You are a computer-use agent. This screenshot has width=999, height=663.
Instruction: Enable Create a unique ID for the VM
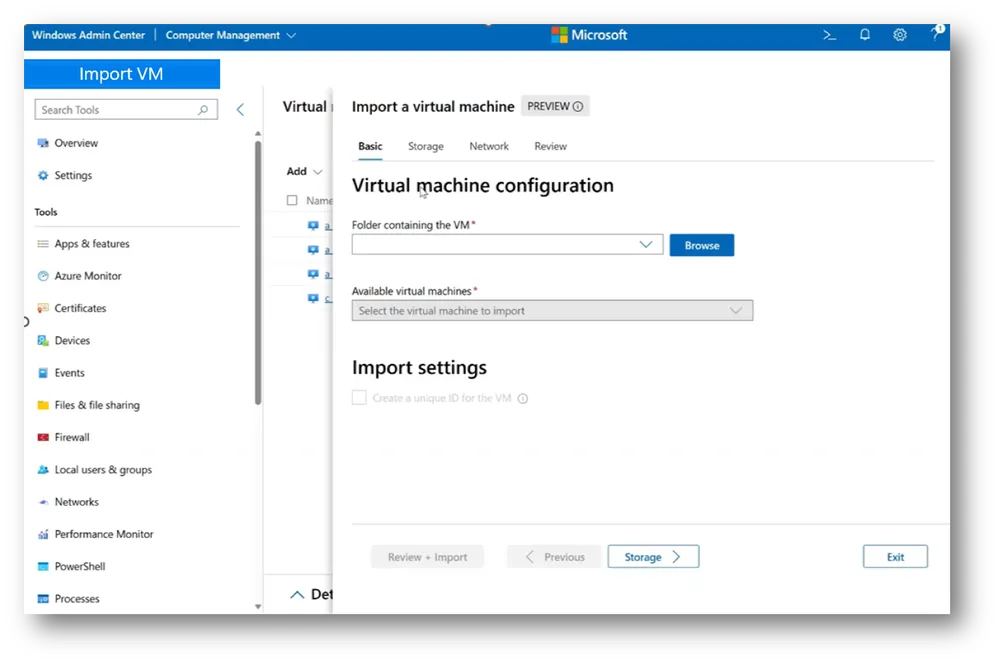click(x=359, y=397)
